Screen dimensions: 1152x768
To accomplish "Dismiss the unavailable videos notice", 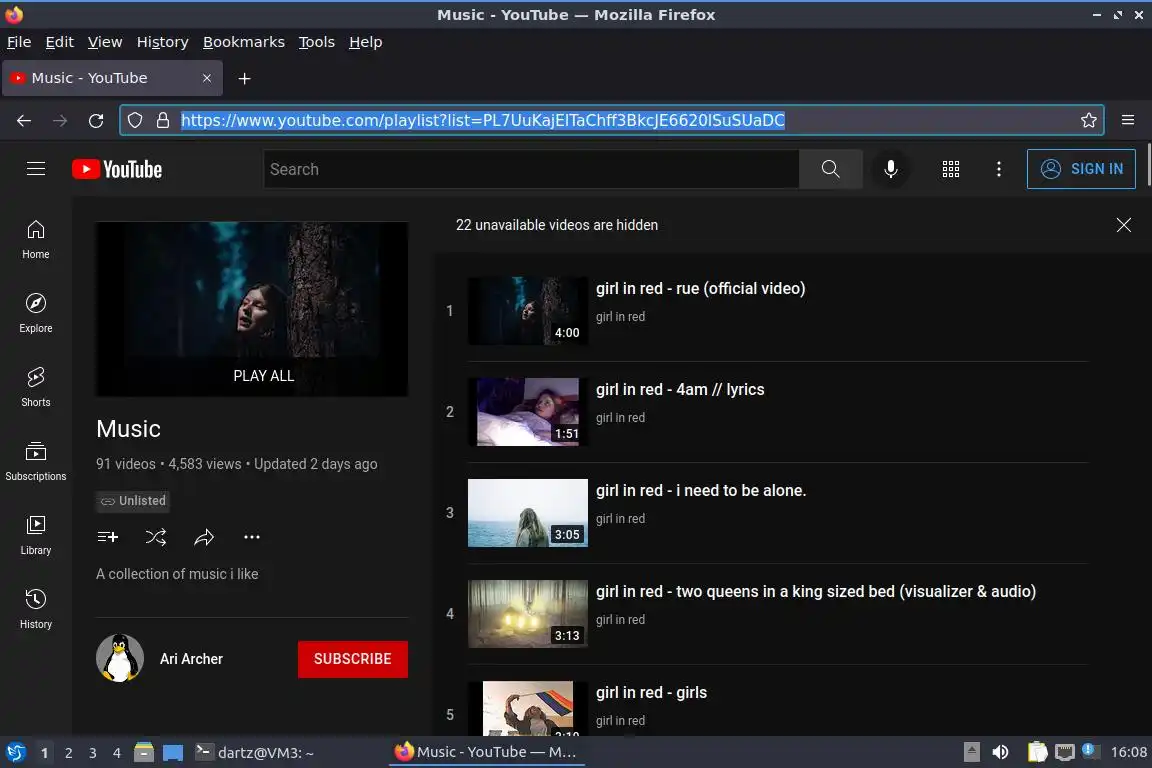I will (x=1123, y=225).
